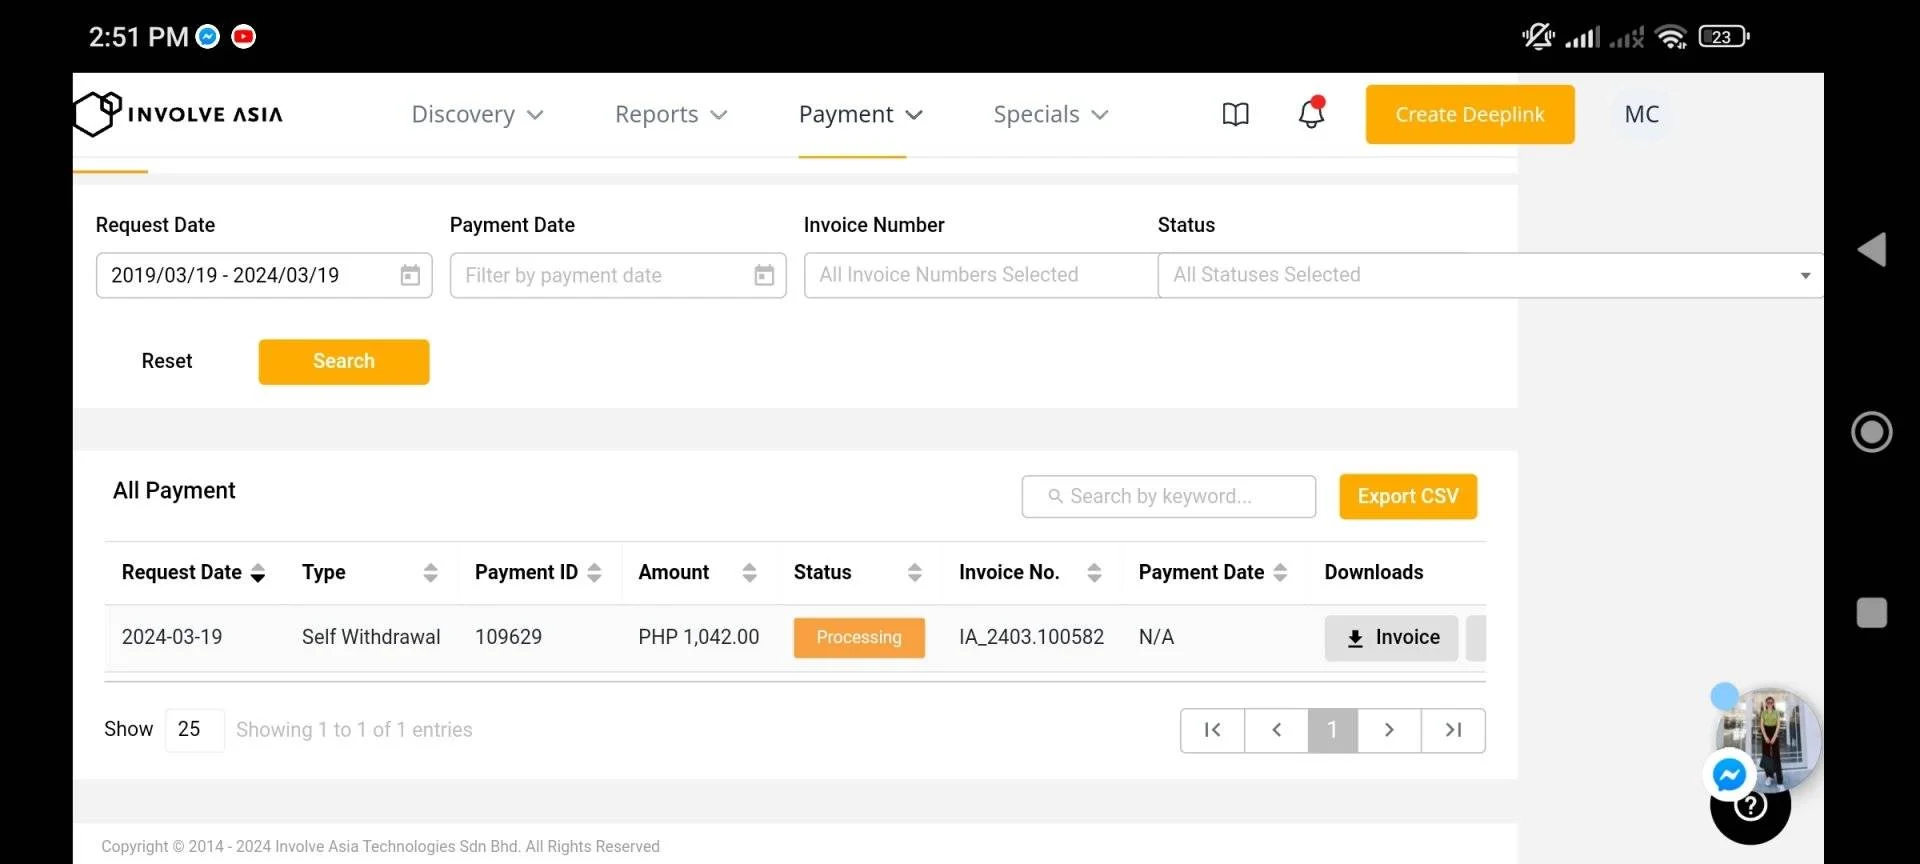1920x864 pixels.
Task: Click invoice number IA_2403.100582
Action: pyautogui.click(x=1031, y=637)
